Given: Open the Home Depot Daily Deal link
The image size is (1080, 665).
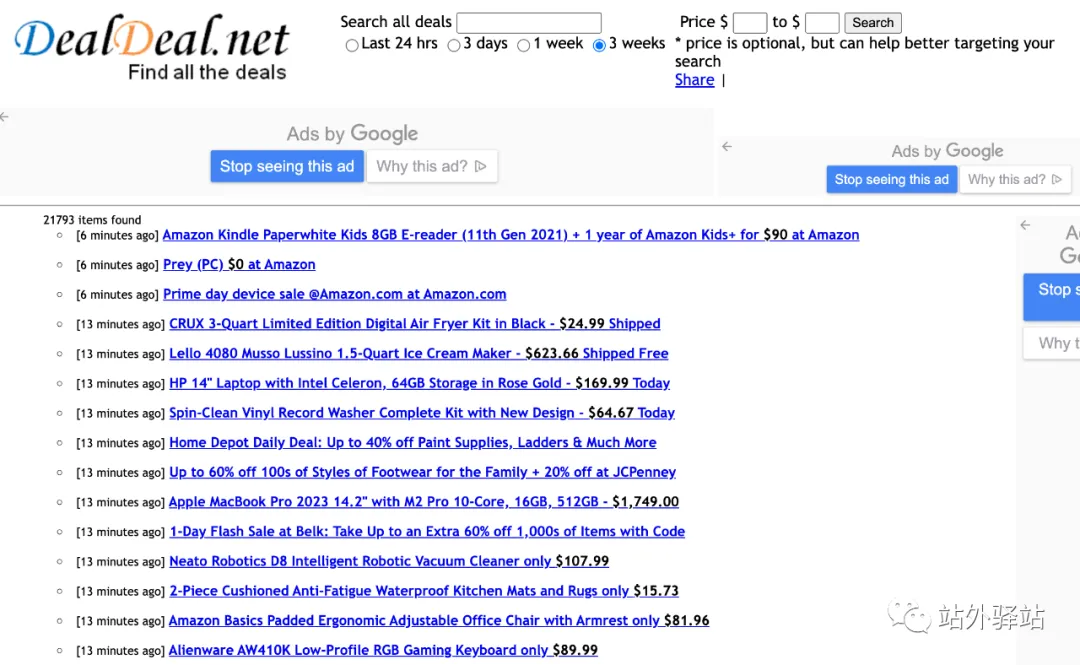Looking at the screenshot, I should 413,442.
